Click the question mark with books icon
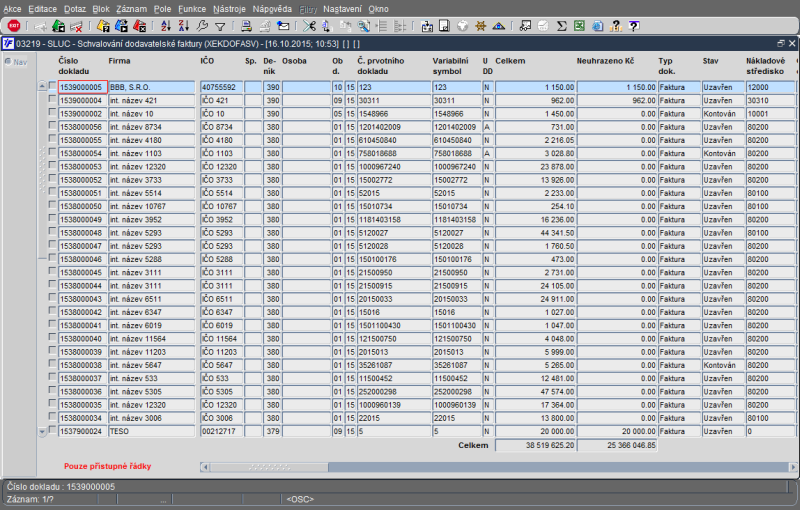Viewport: 800px width, 510px height. (616, 26)
